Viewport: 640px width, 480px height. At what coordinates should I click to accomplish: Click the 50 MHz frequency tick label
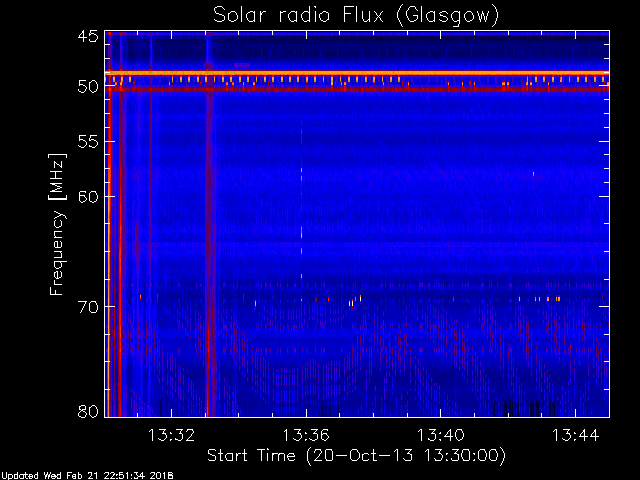(x=88, y=87)
